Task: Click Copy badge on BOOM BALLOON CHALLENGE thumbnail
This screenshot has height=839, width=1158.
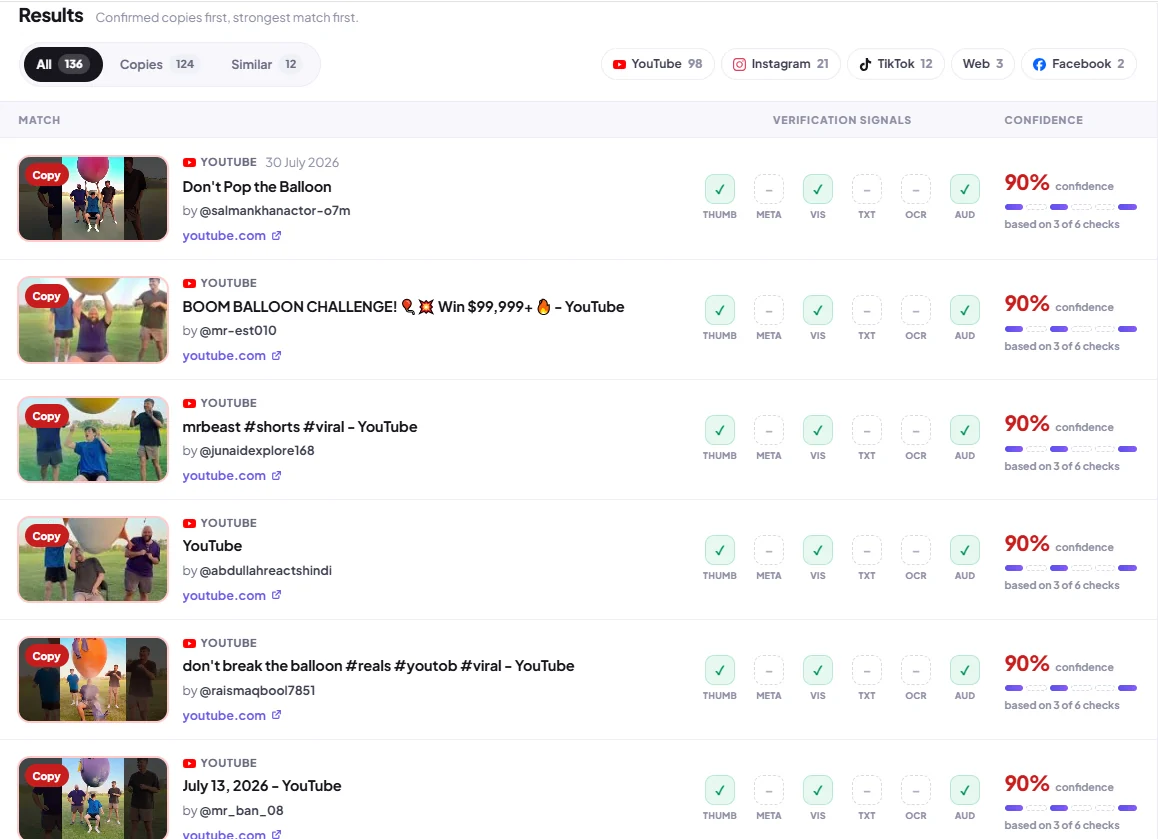Action: coord(47,296)
